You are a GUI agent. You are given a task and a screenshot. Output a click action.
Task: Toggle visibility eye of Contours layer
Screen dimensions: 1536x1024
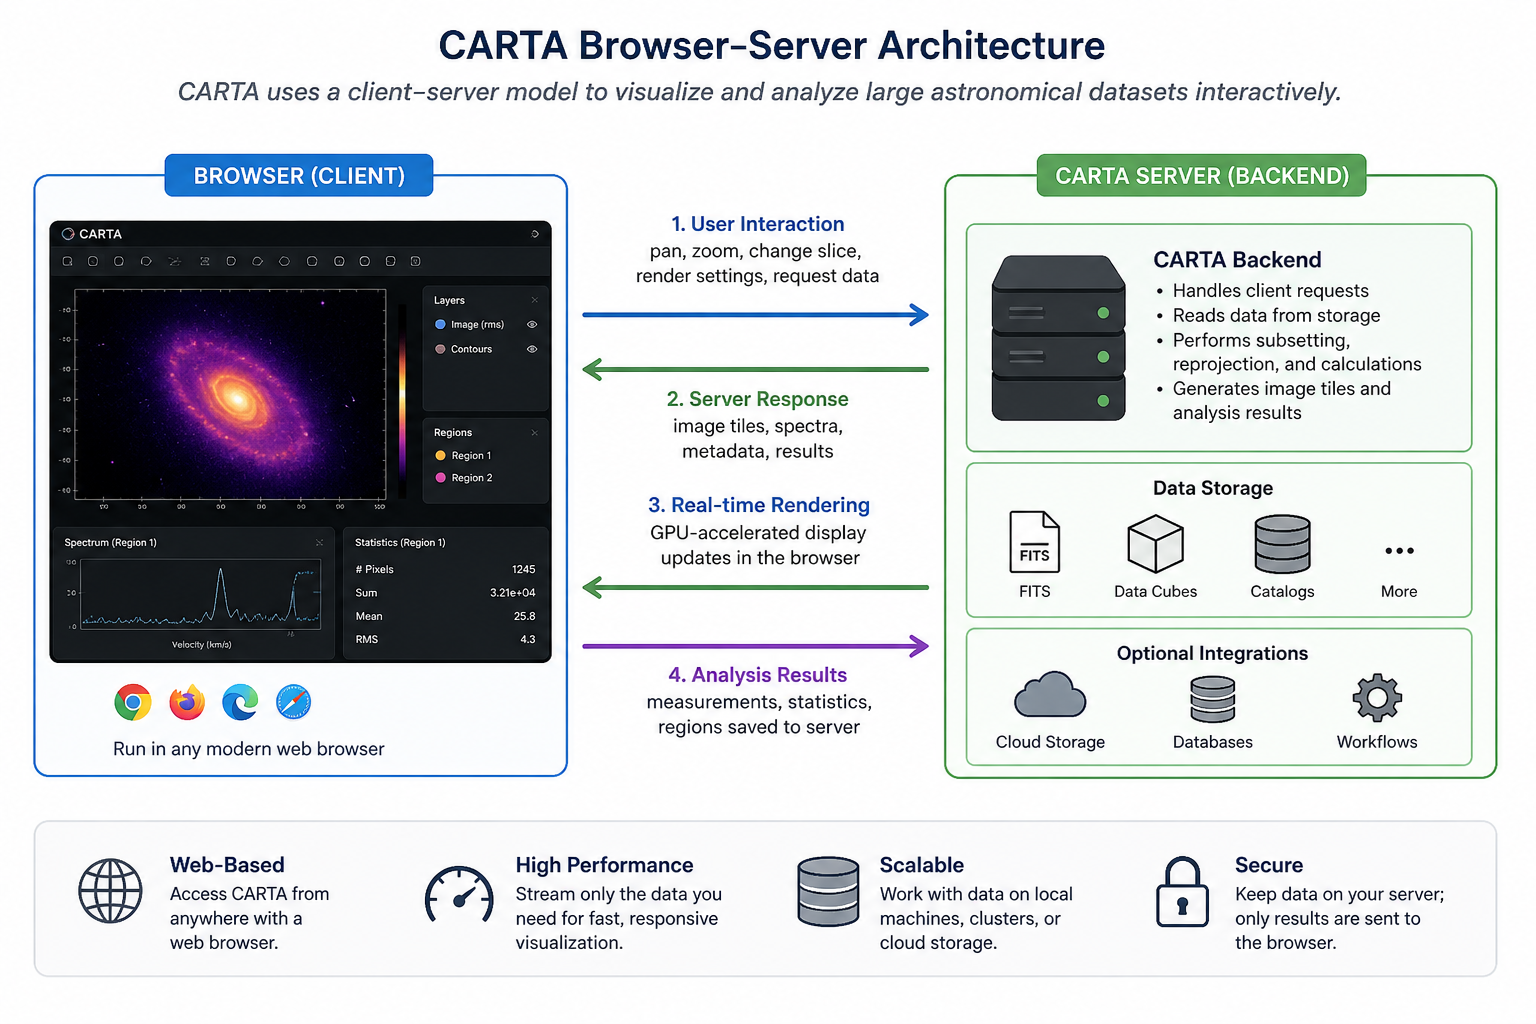pos(532,349)
